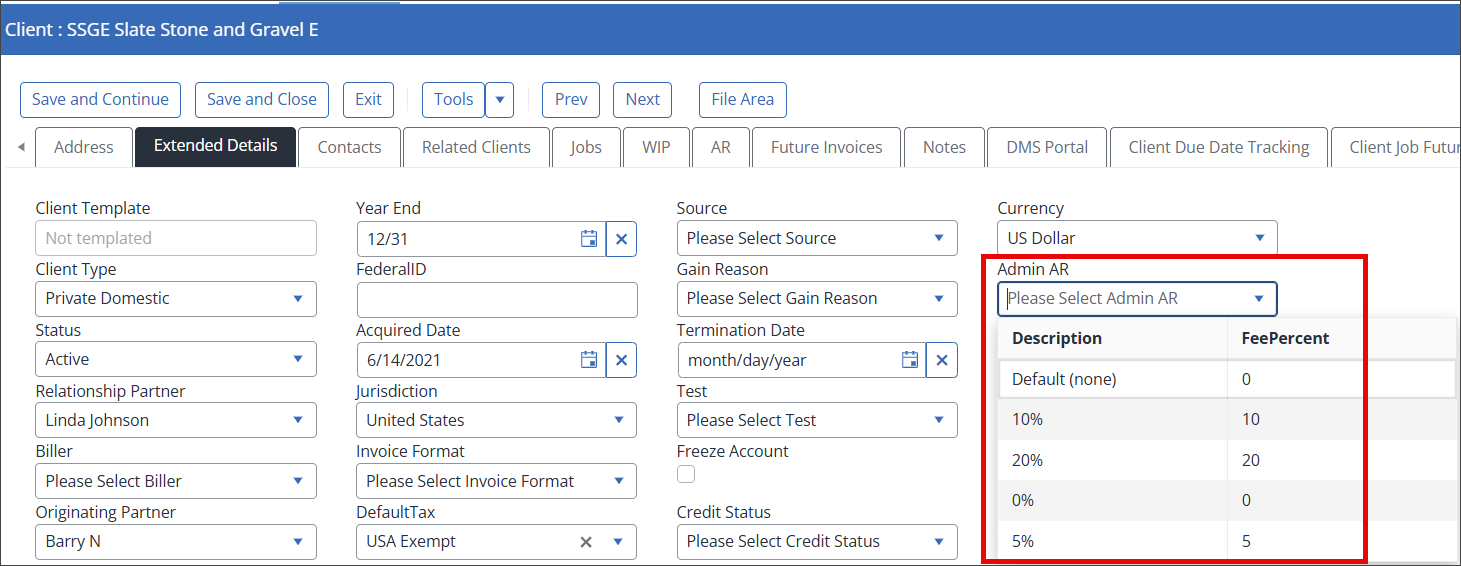Viewport: 1461px width, 566px height.
Task: Open the Termination Date calendar picker
Action: click(909, 360)
